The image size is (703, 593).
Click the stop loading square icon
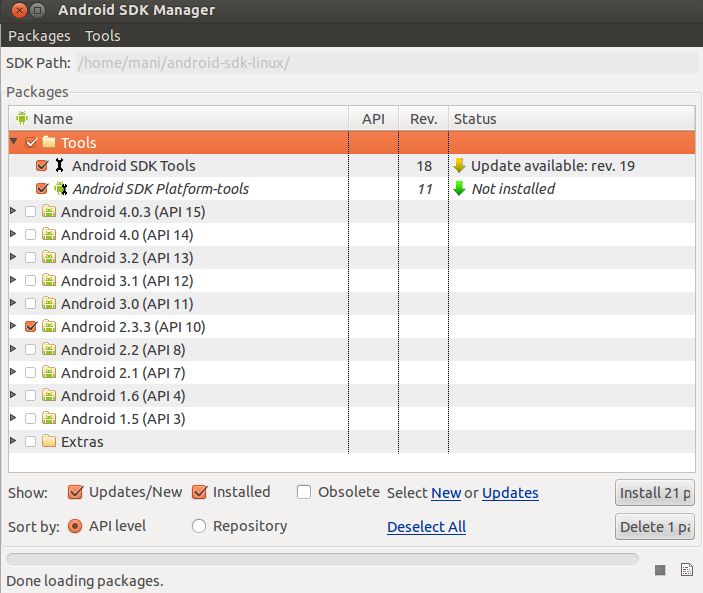pos(660,570)
